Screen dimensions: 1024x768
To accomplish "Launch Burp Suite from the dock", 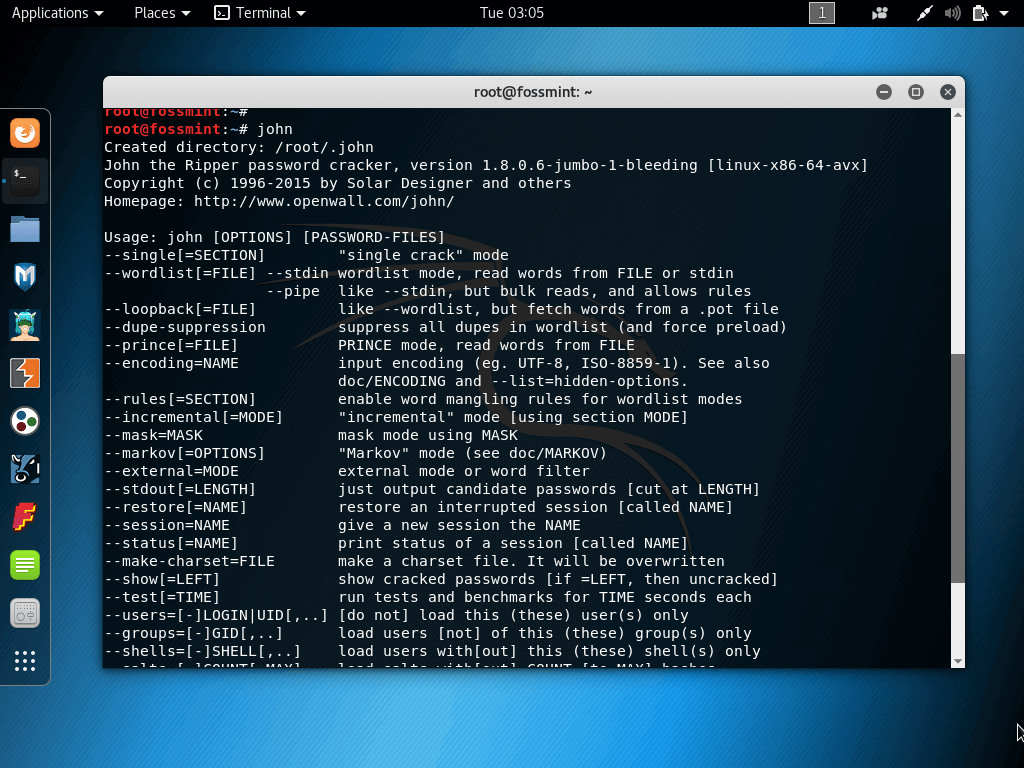I will [x=25, y=373].
